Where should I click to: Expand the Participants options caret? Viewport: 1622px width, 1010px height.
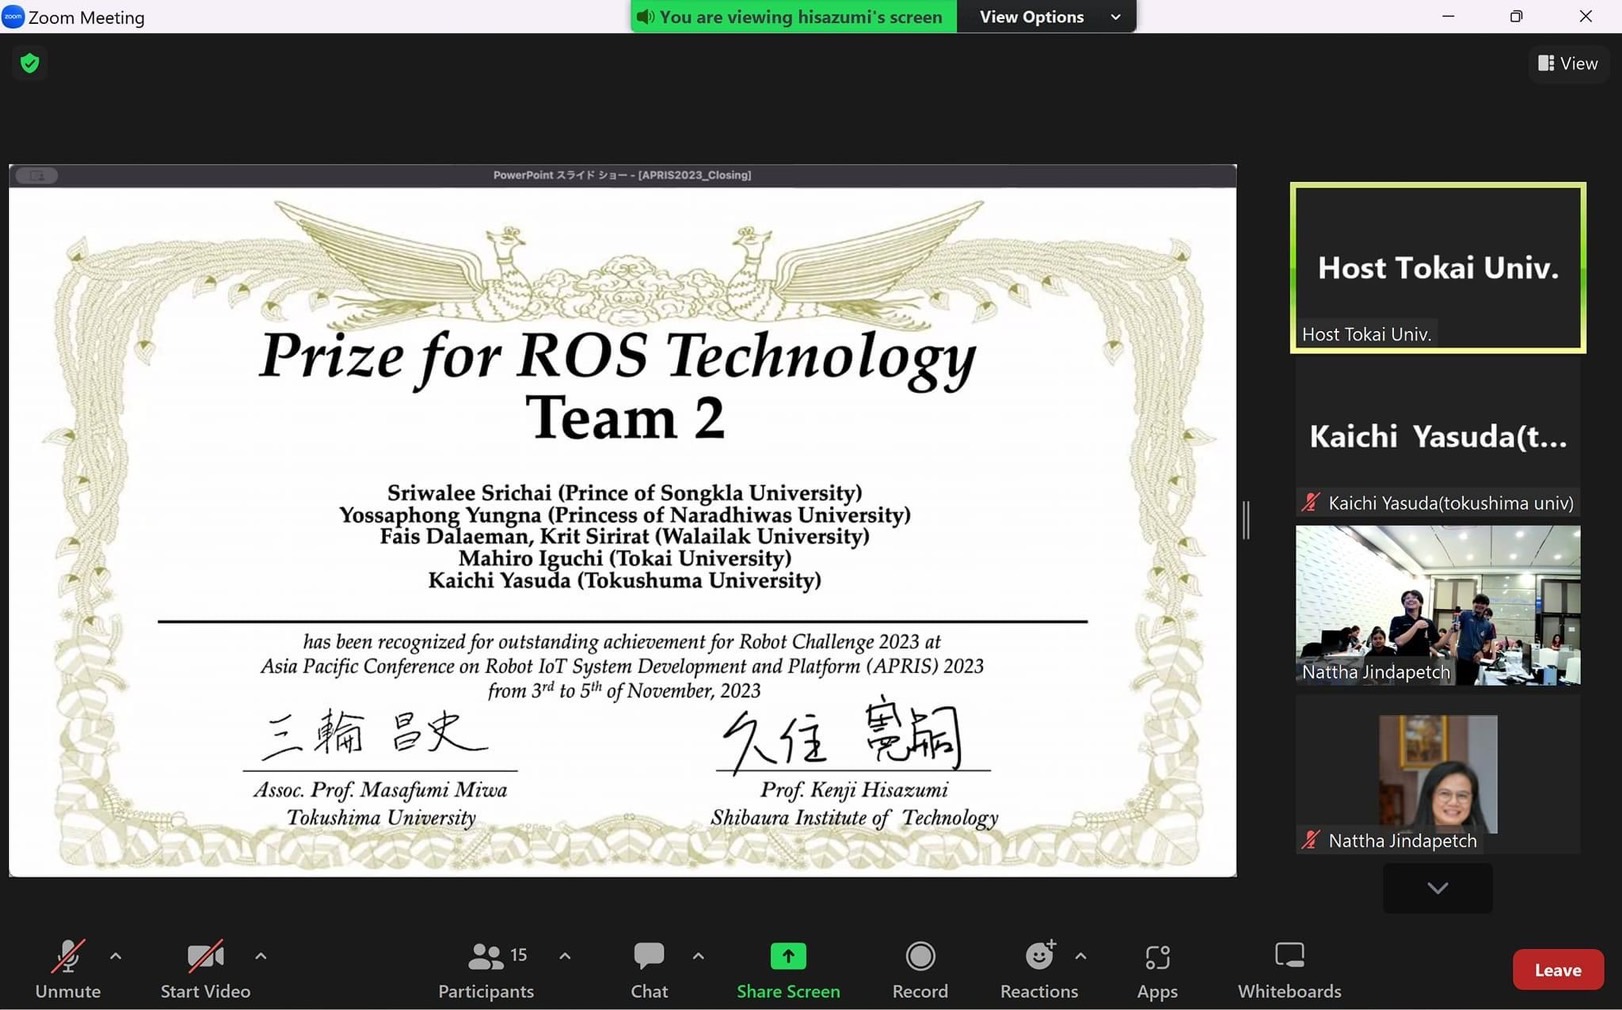pyautogui.click(x=565, y=956)
